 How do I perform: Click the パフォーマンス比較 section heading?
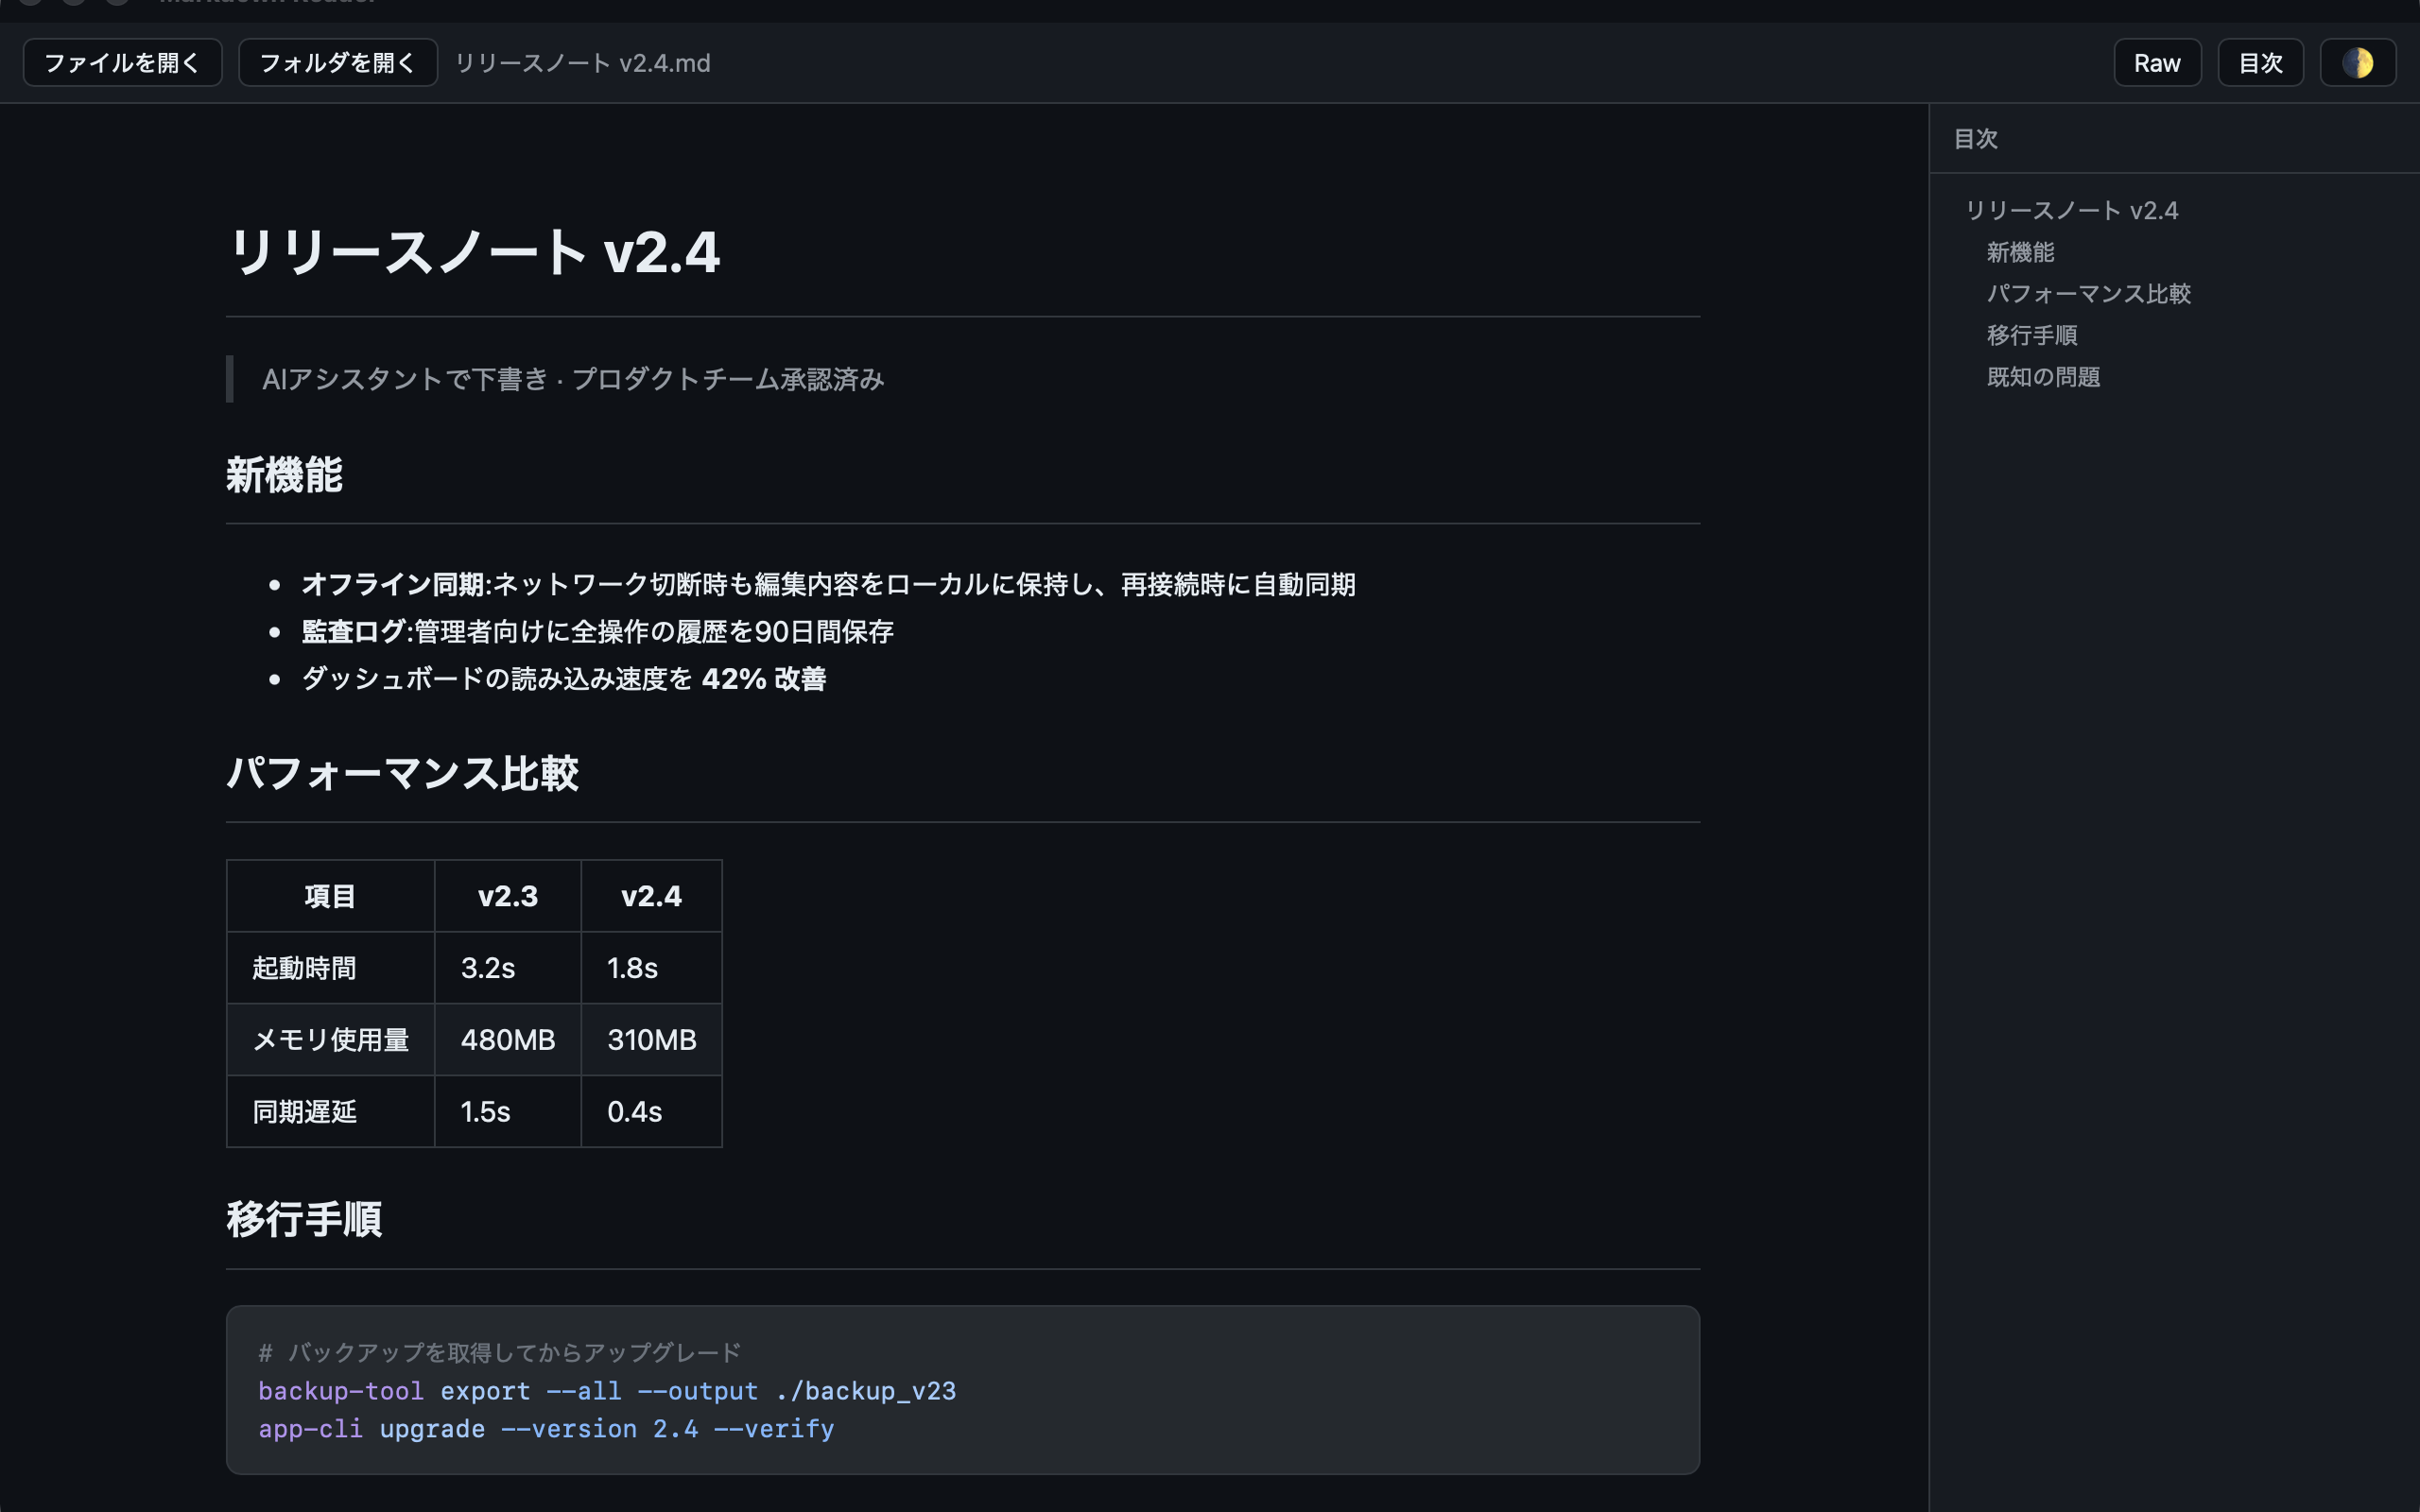pos(402,773)
